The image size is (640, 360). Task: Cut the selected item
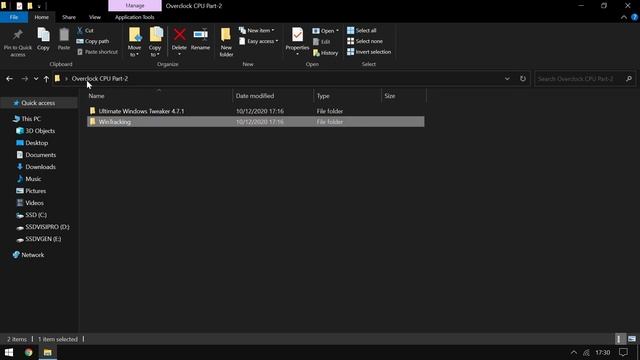[85, 31]
